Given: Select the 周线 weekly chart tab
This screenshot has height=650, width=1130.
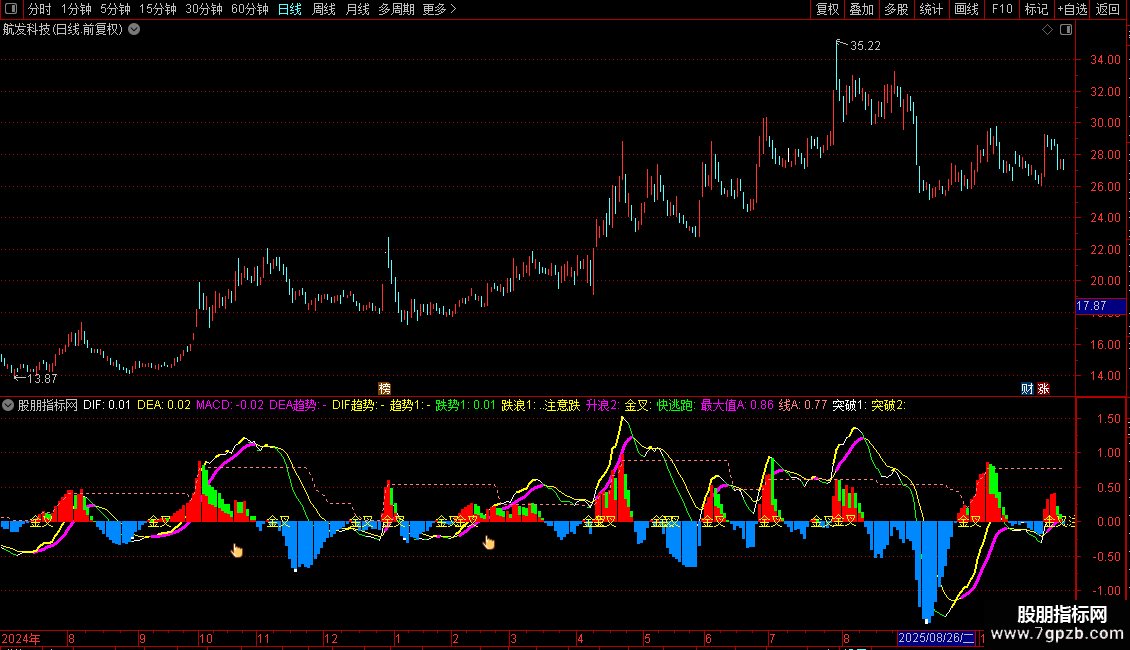Looking at the screenshot, I should click(x=324, y=9).
